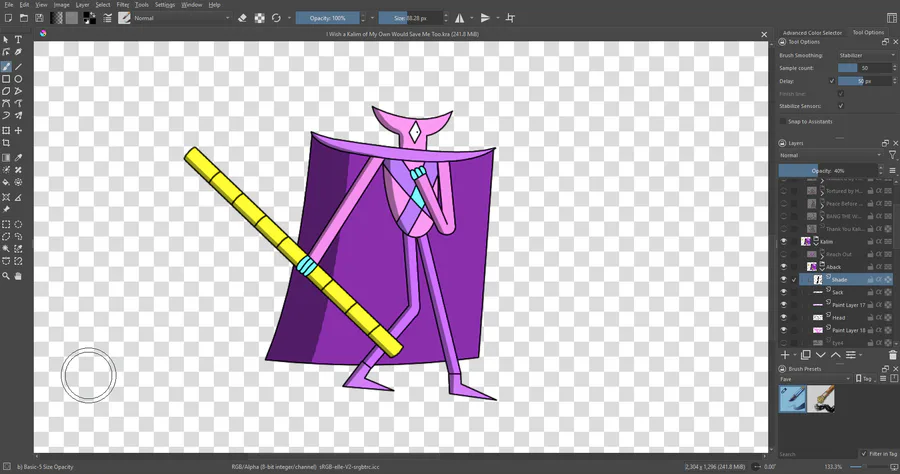900x474 pixels.
Task: Open layer blending mode Normal dropdown
Action: [830, 156]
